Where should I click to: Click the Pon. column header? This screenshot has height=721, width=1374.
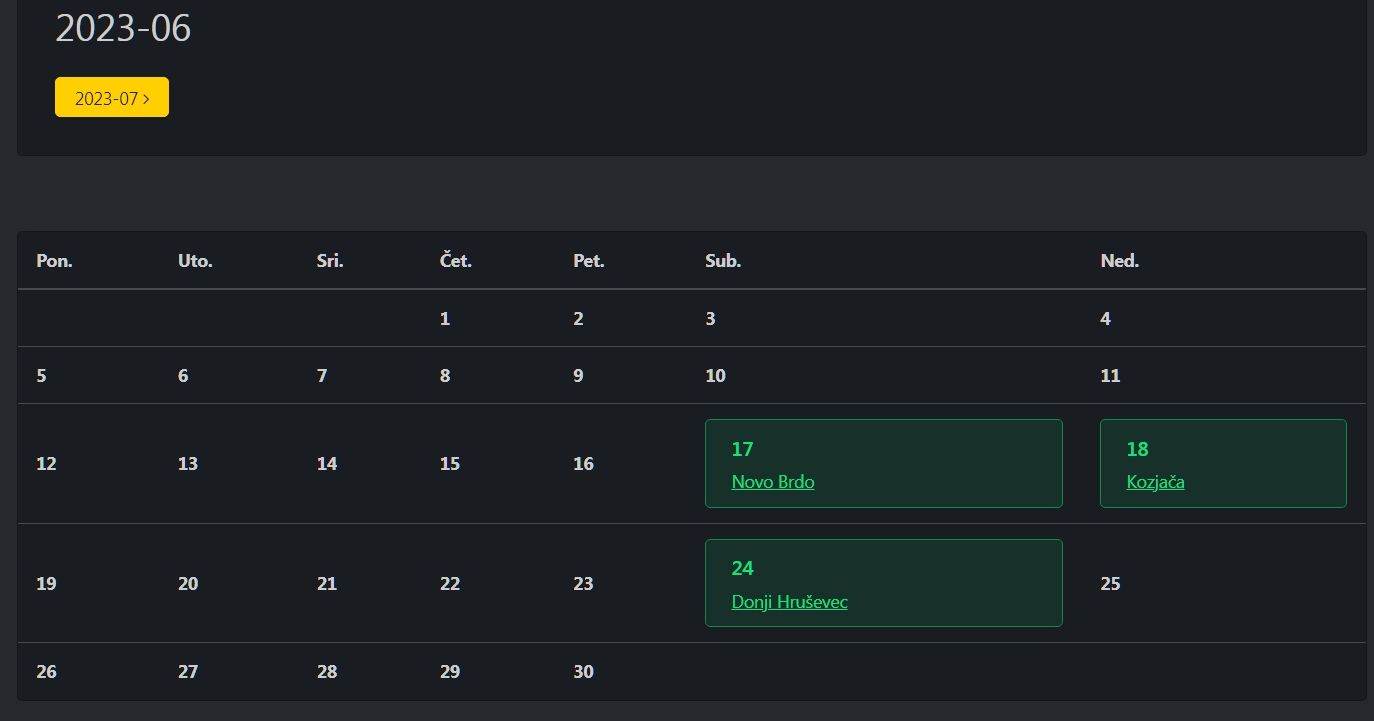pyautogui.click(x=54, y=261)
